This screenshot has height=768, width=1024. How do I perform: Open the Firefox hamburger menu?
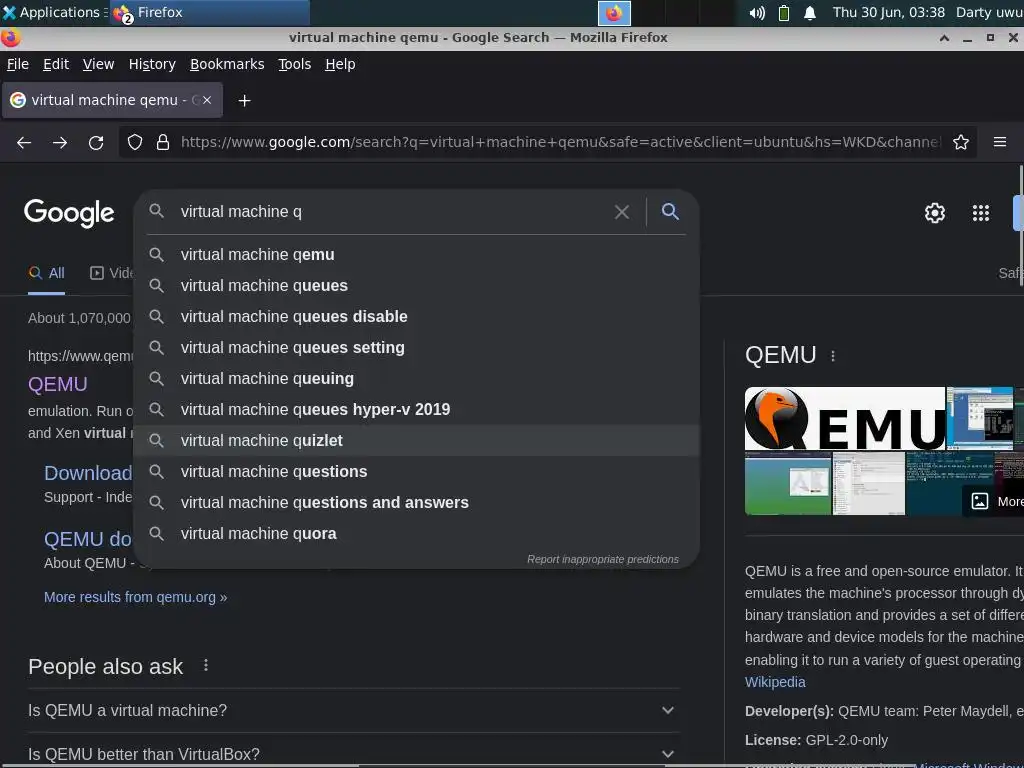click(x=1000, y=142)
